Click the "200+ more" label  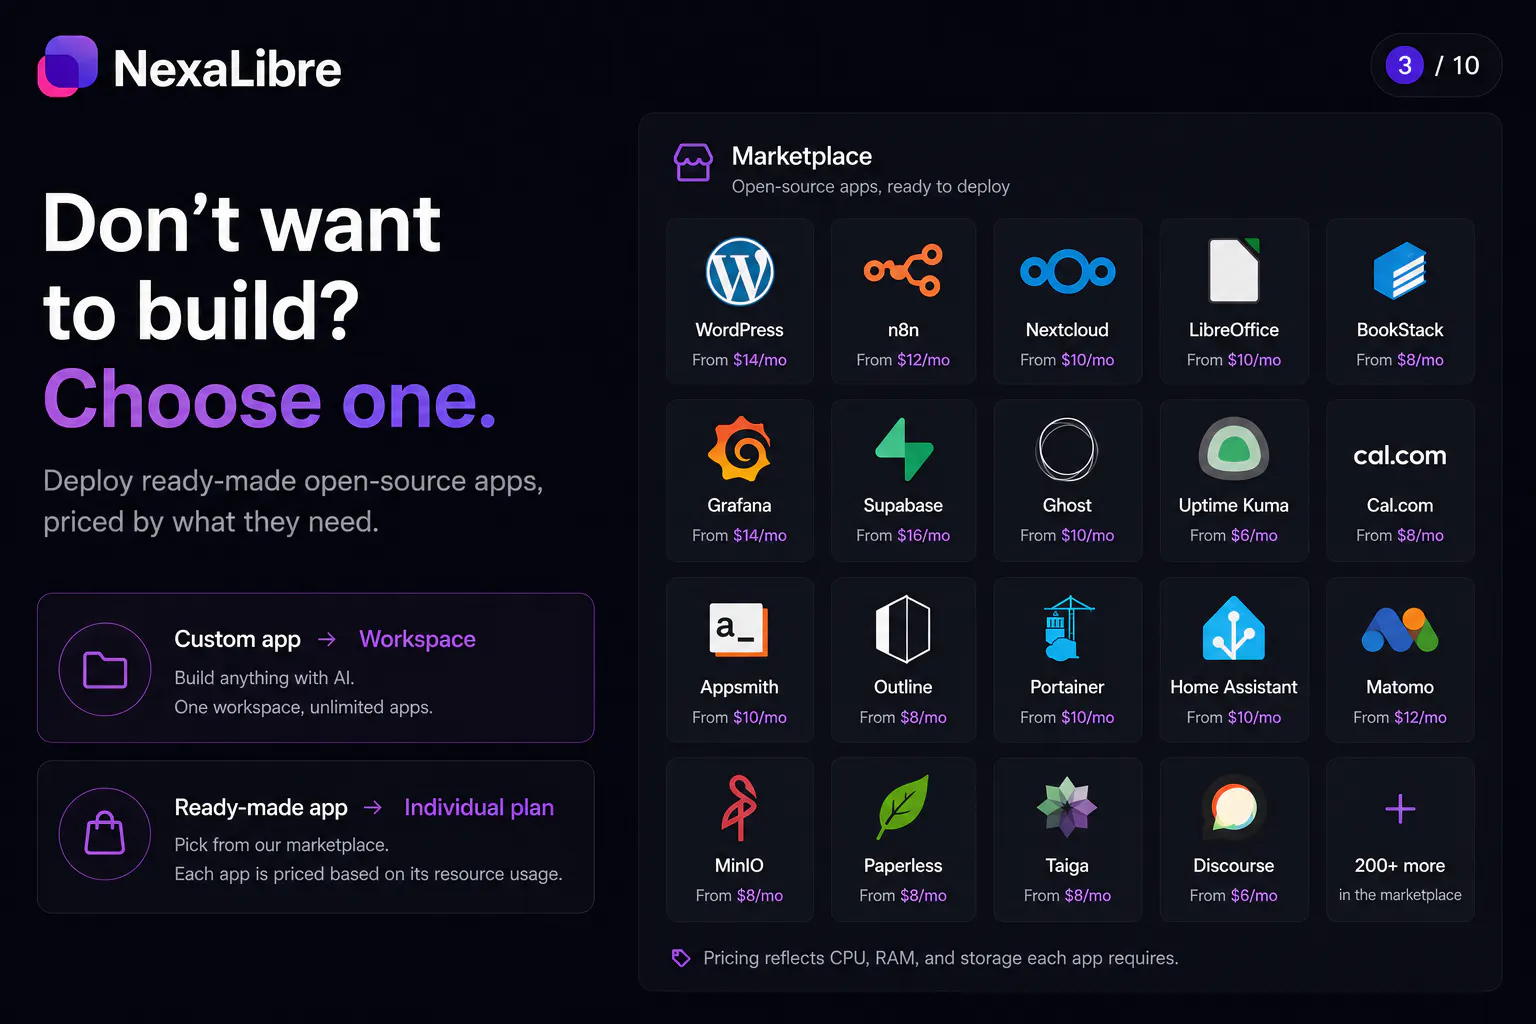coord(1400,865)
